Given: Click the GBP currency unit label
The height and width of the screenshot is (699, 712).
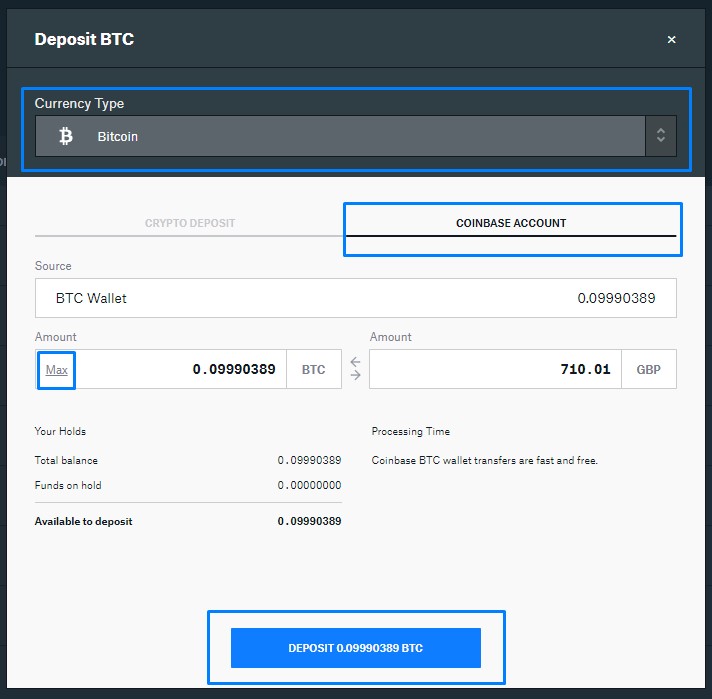Looking at the screenshot, I should [648, 370].
